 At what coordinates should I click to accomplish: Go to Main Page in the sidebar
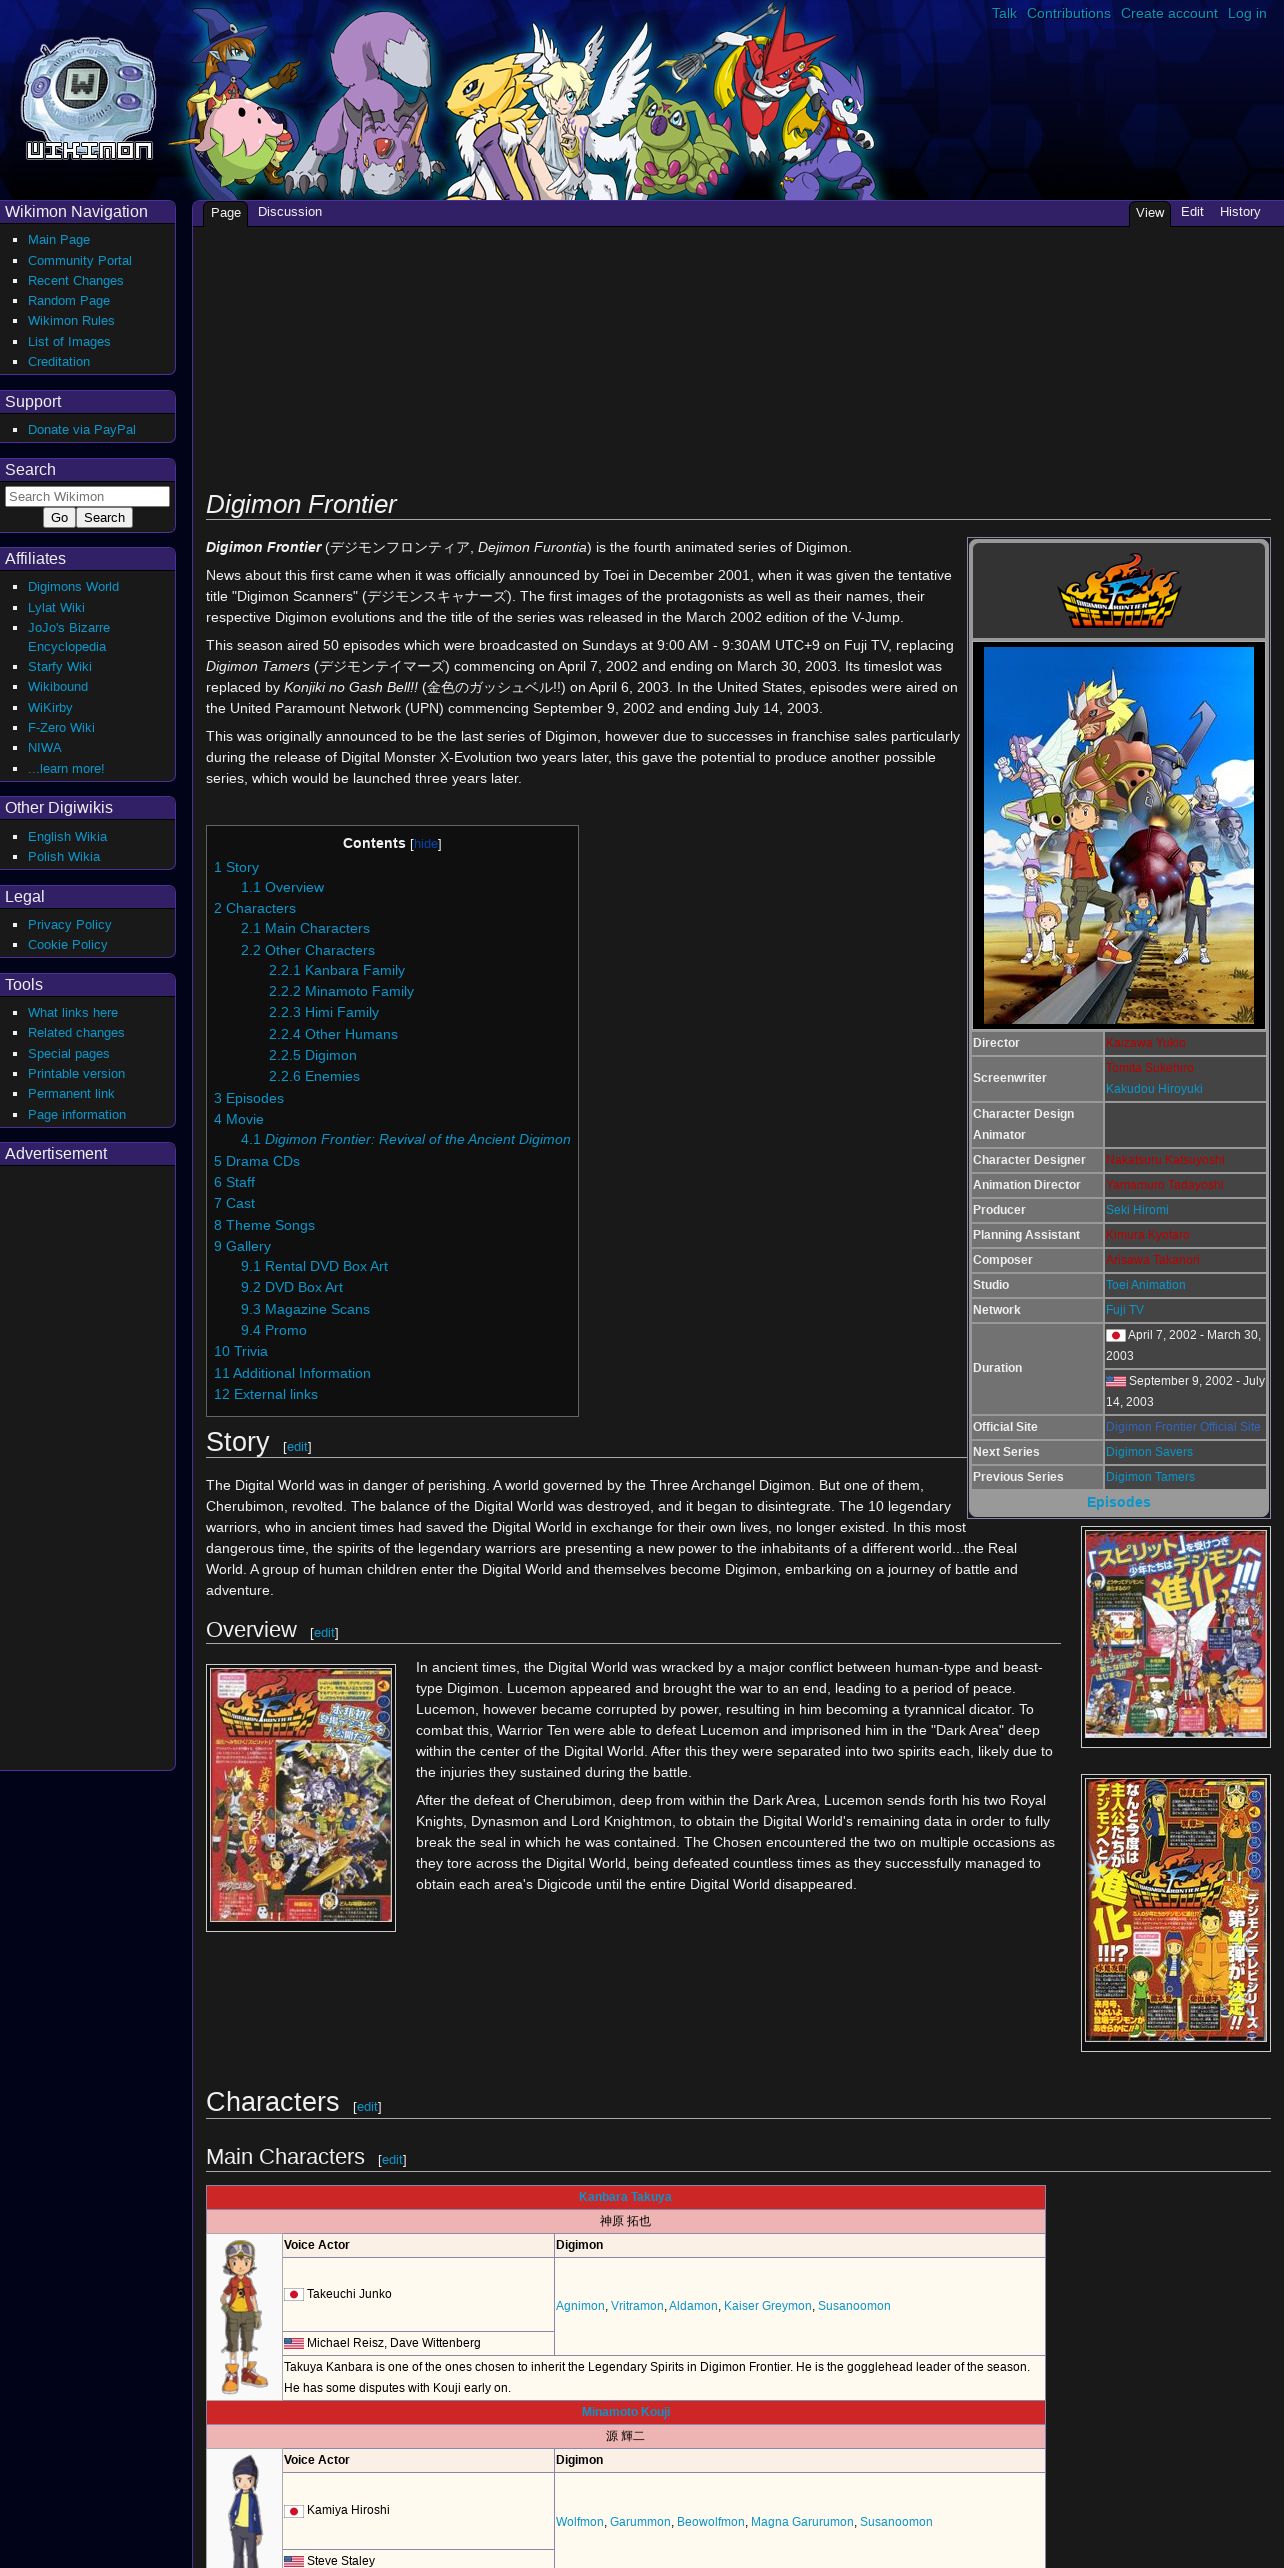tap(59, 240)
